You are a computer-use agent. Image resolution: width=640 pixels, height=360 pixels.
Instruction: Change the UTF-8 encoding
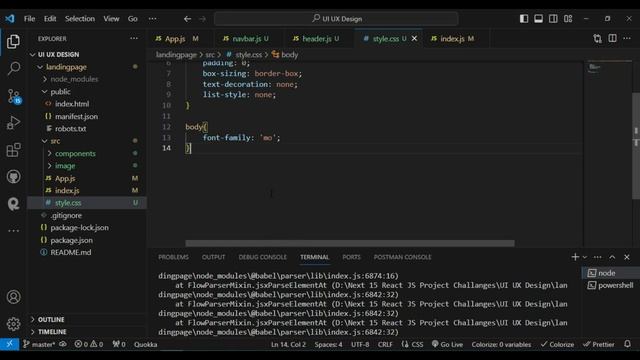pyautogui.click(x=360, y=344)
